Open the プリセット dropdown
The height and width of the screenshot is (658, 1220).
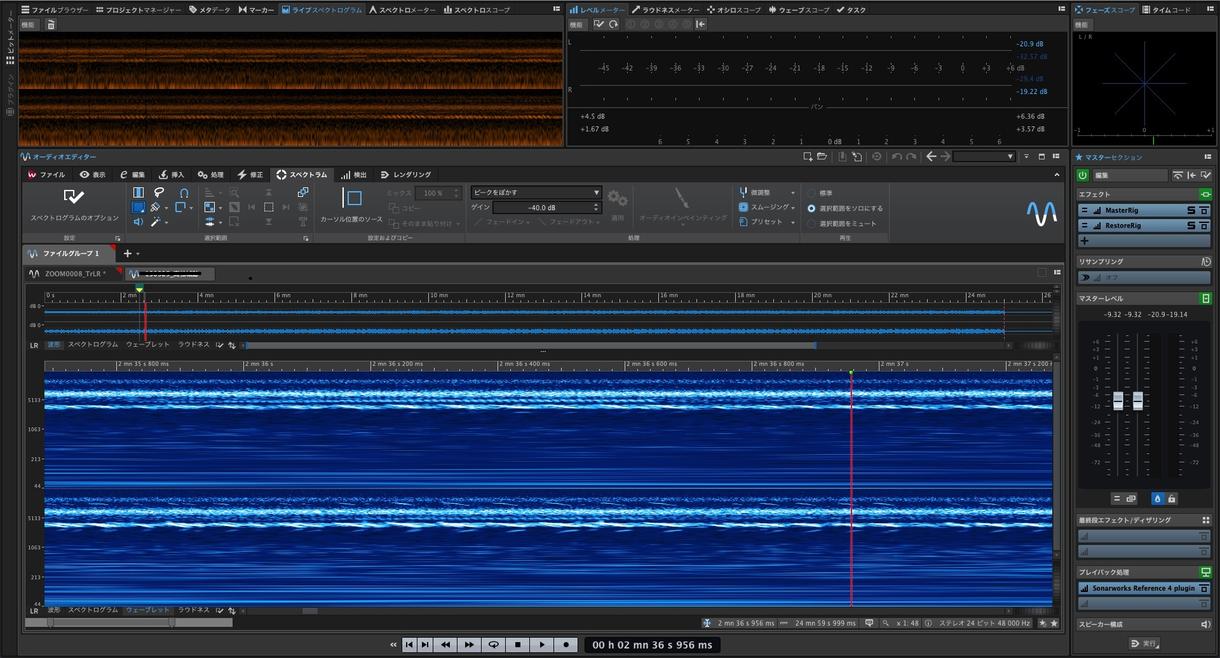point(766,221)
